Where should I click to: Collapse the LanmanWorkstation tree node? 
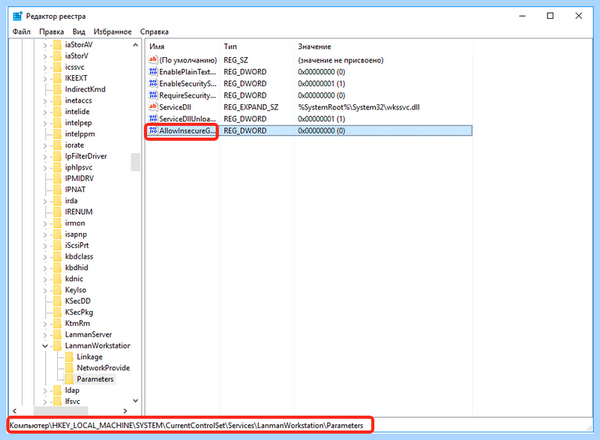pos(45,346)
